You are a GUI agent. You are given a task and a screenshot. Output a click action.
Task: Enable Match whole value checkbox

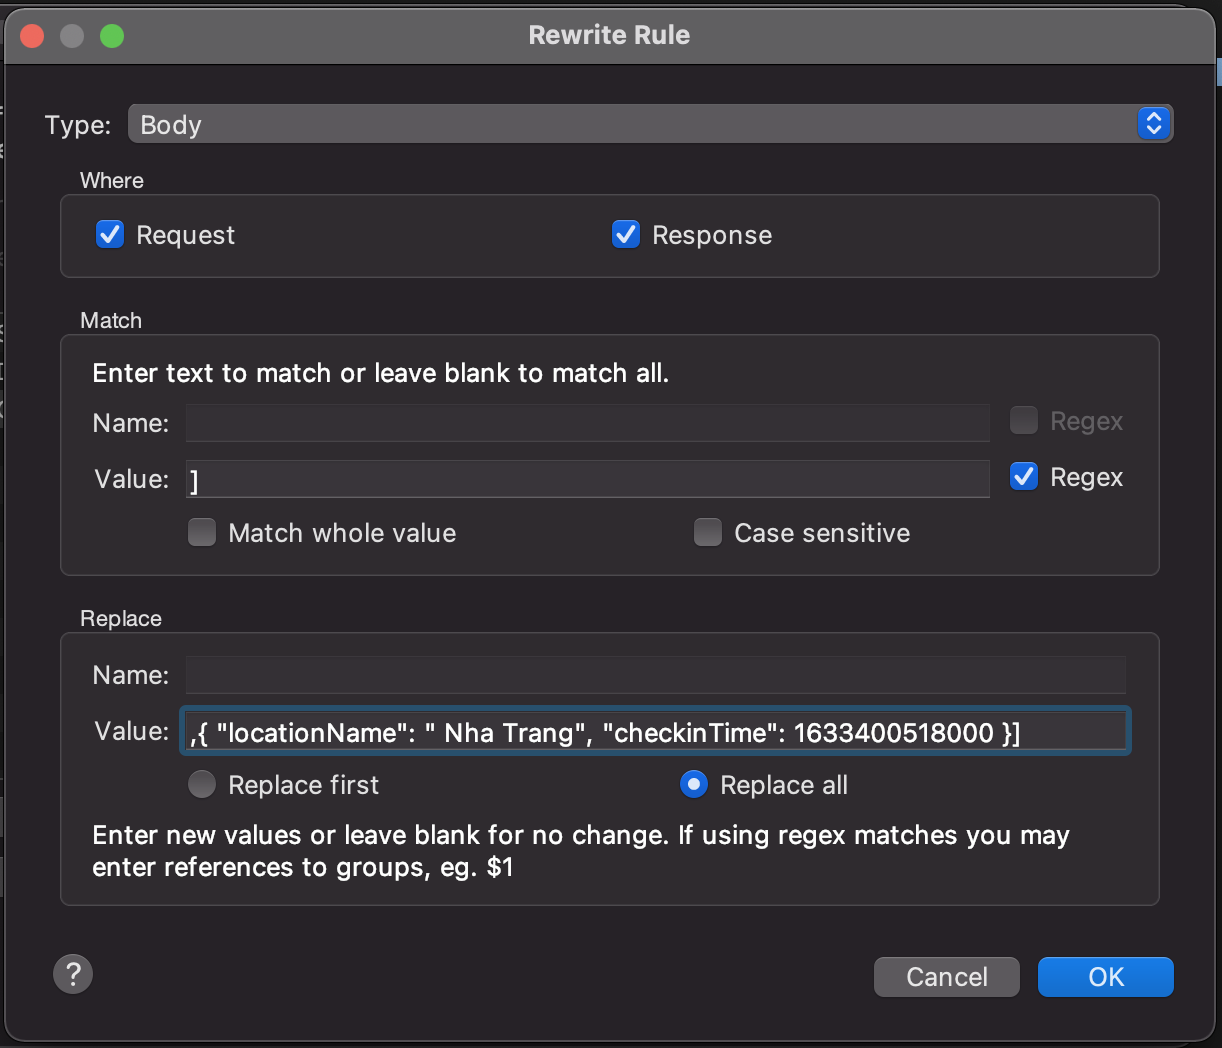(202, 532)
